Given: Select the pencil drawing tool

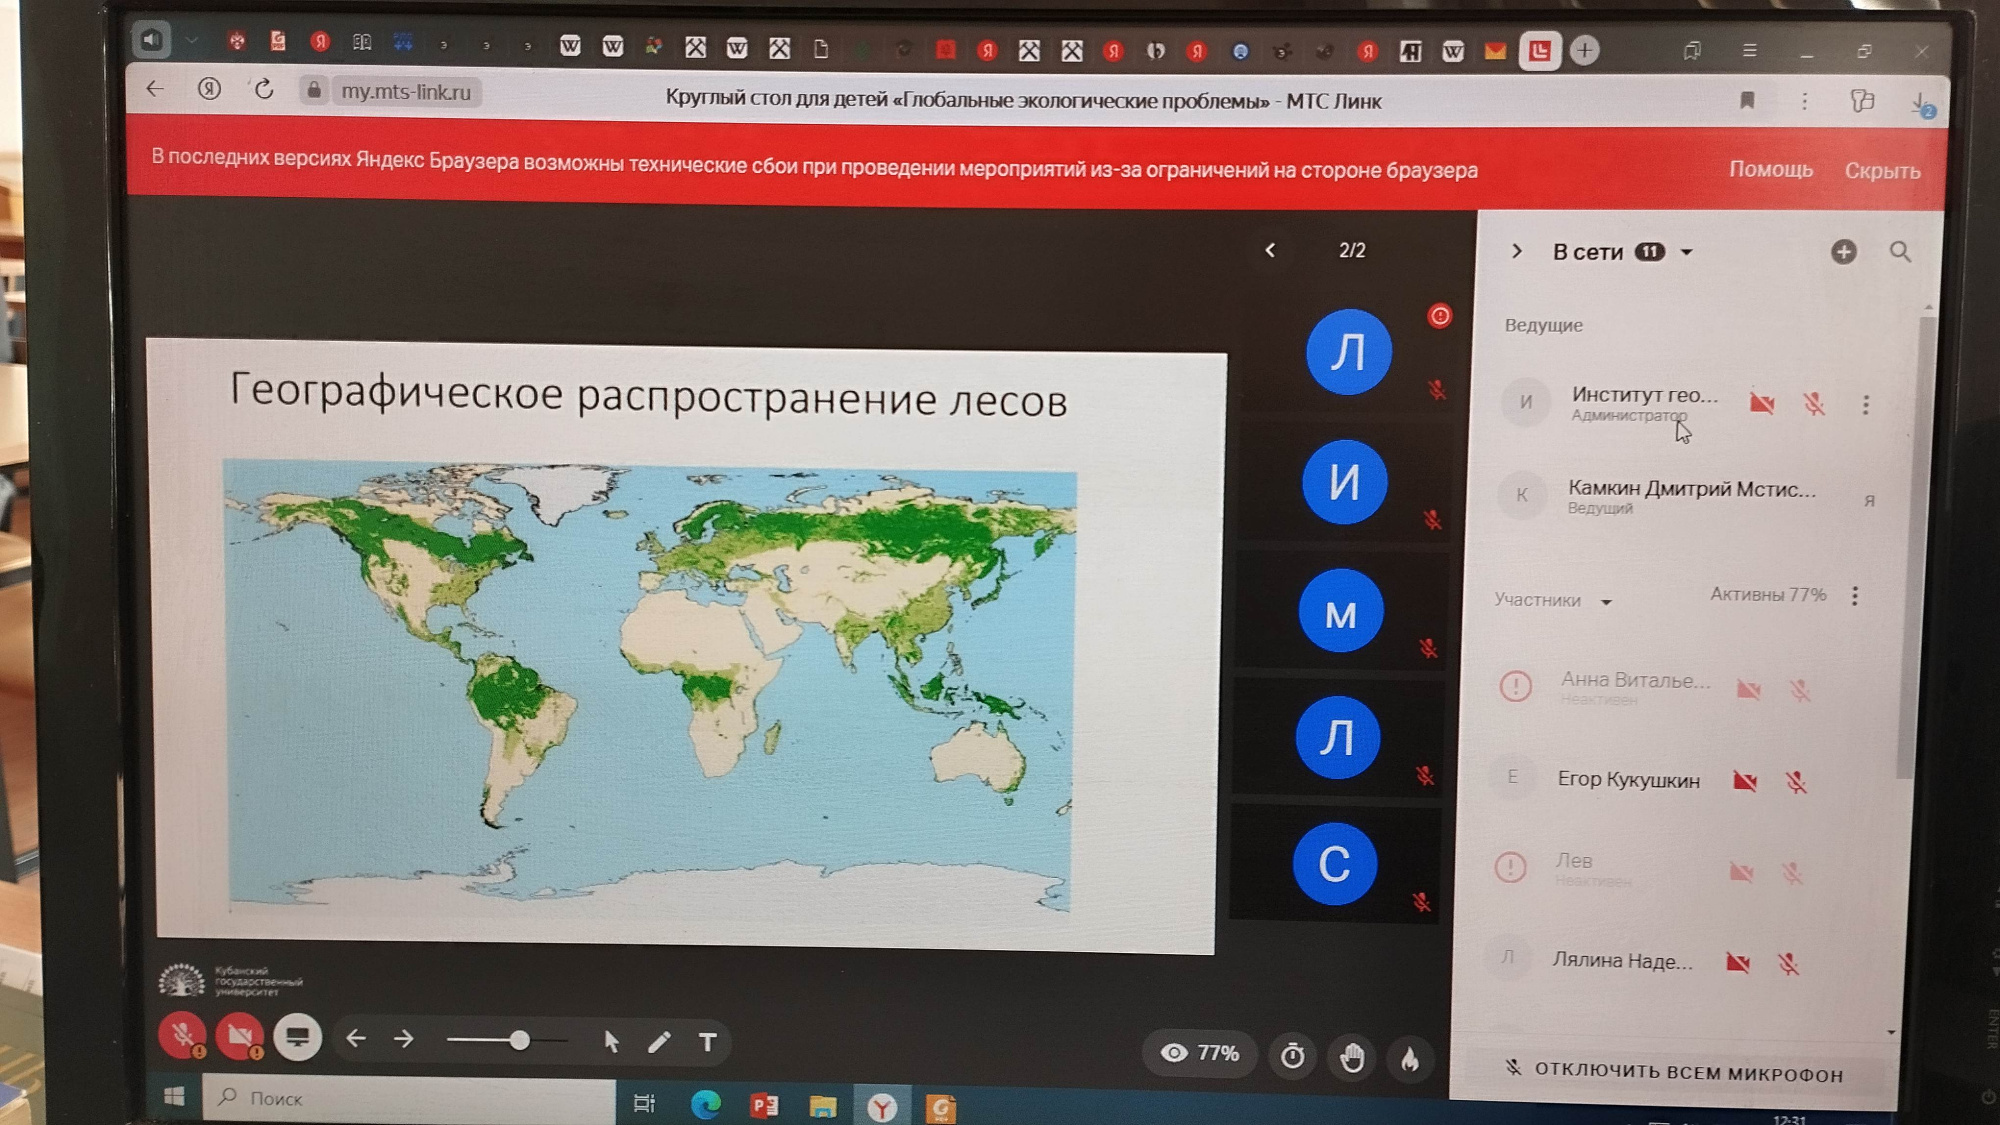Looking at the screenshot, I should coord(659,1042).
